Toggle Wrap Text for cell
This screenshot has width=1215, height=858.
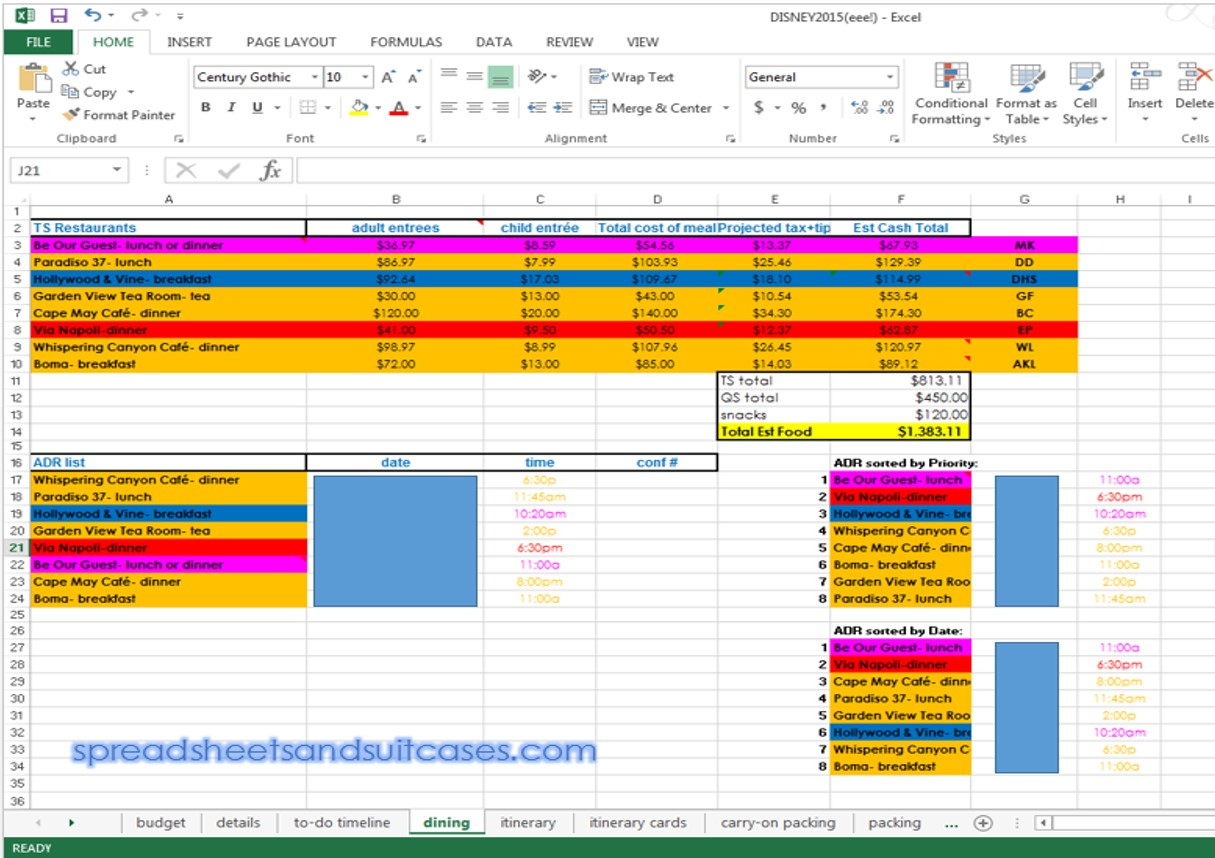pyautogui.click(x=632, y=77)
